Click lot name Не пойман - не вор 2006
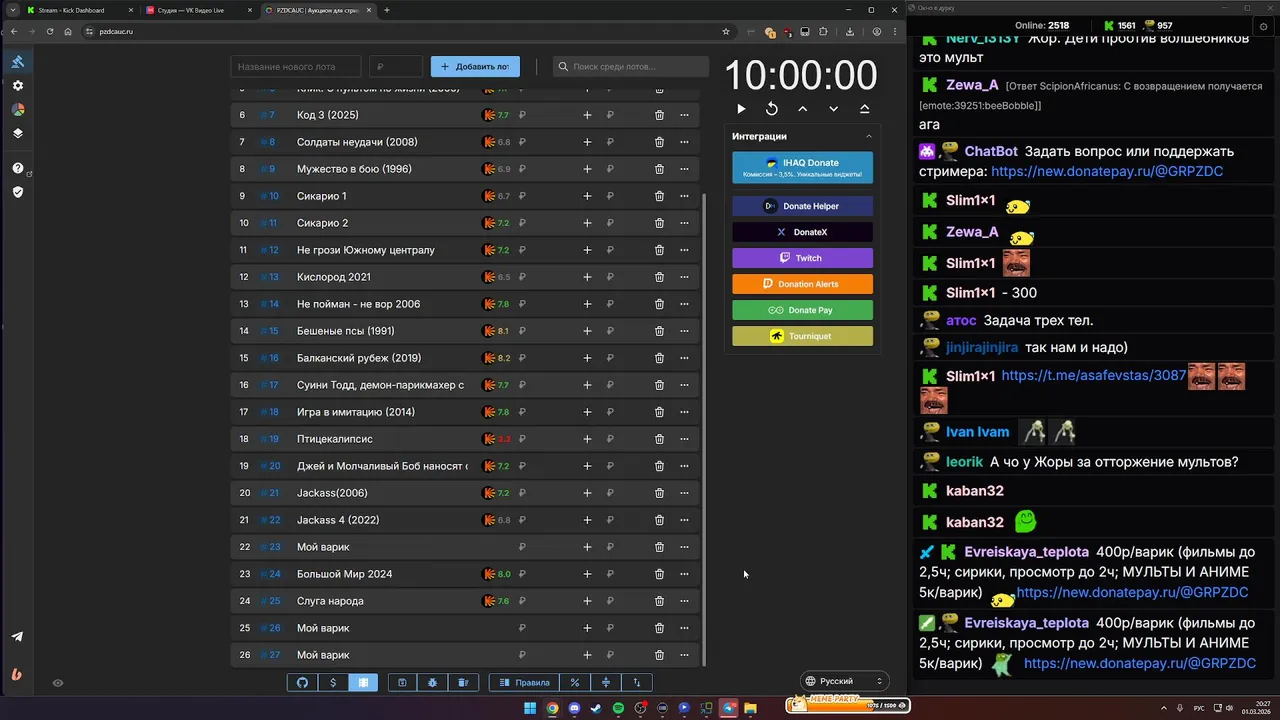The width and height of the screenshot is (1280, 720). pos(358,304)
